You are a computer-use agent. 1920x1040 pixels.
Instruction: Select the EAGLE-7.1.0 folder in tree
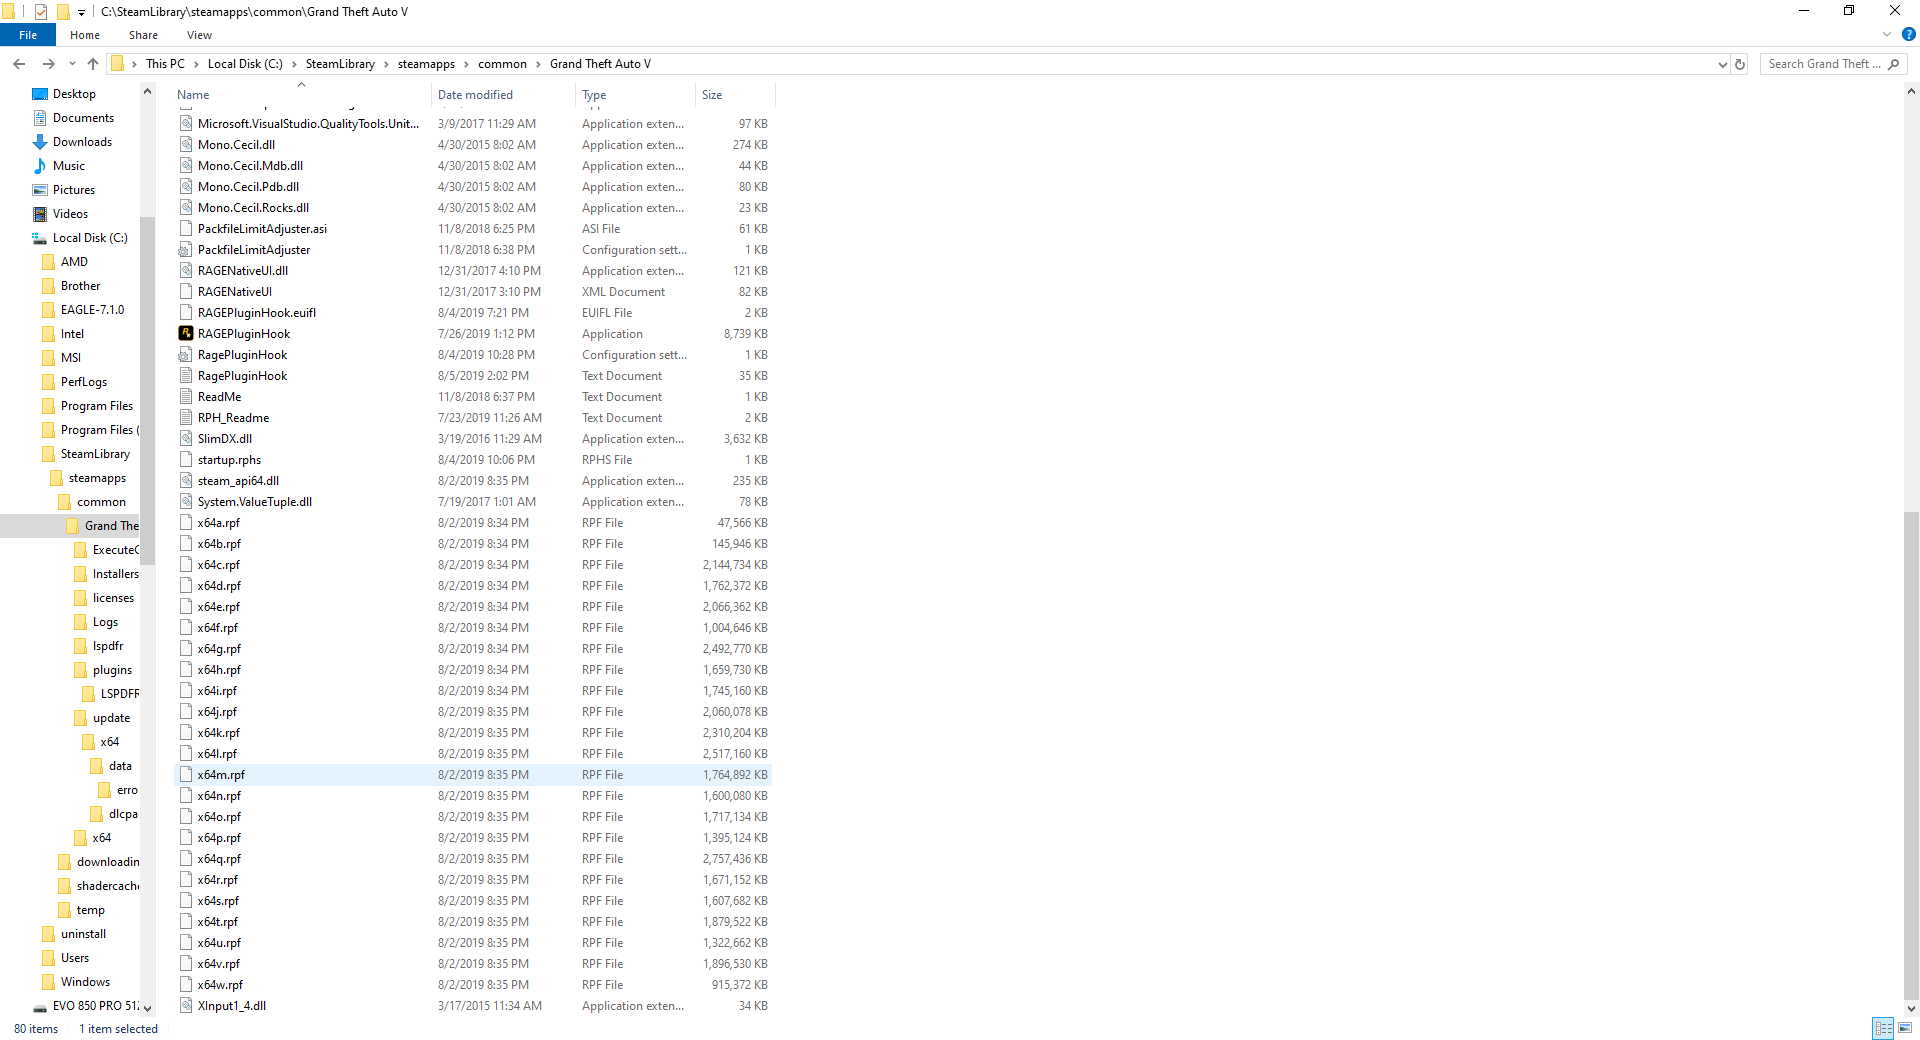[x=92, y=310]
